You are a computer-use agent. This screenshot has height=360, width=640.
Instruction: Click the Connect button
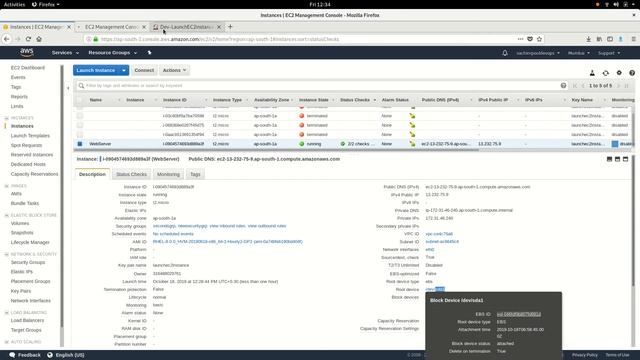144,70
